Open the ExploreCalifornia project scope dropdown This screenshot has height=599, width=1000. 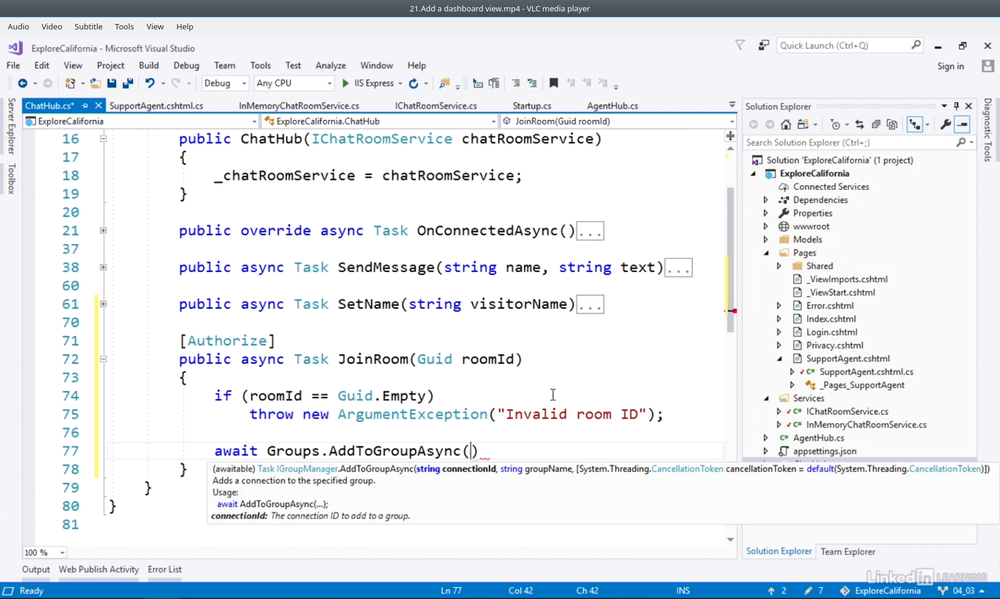click(141, 121)
